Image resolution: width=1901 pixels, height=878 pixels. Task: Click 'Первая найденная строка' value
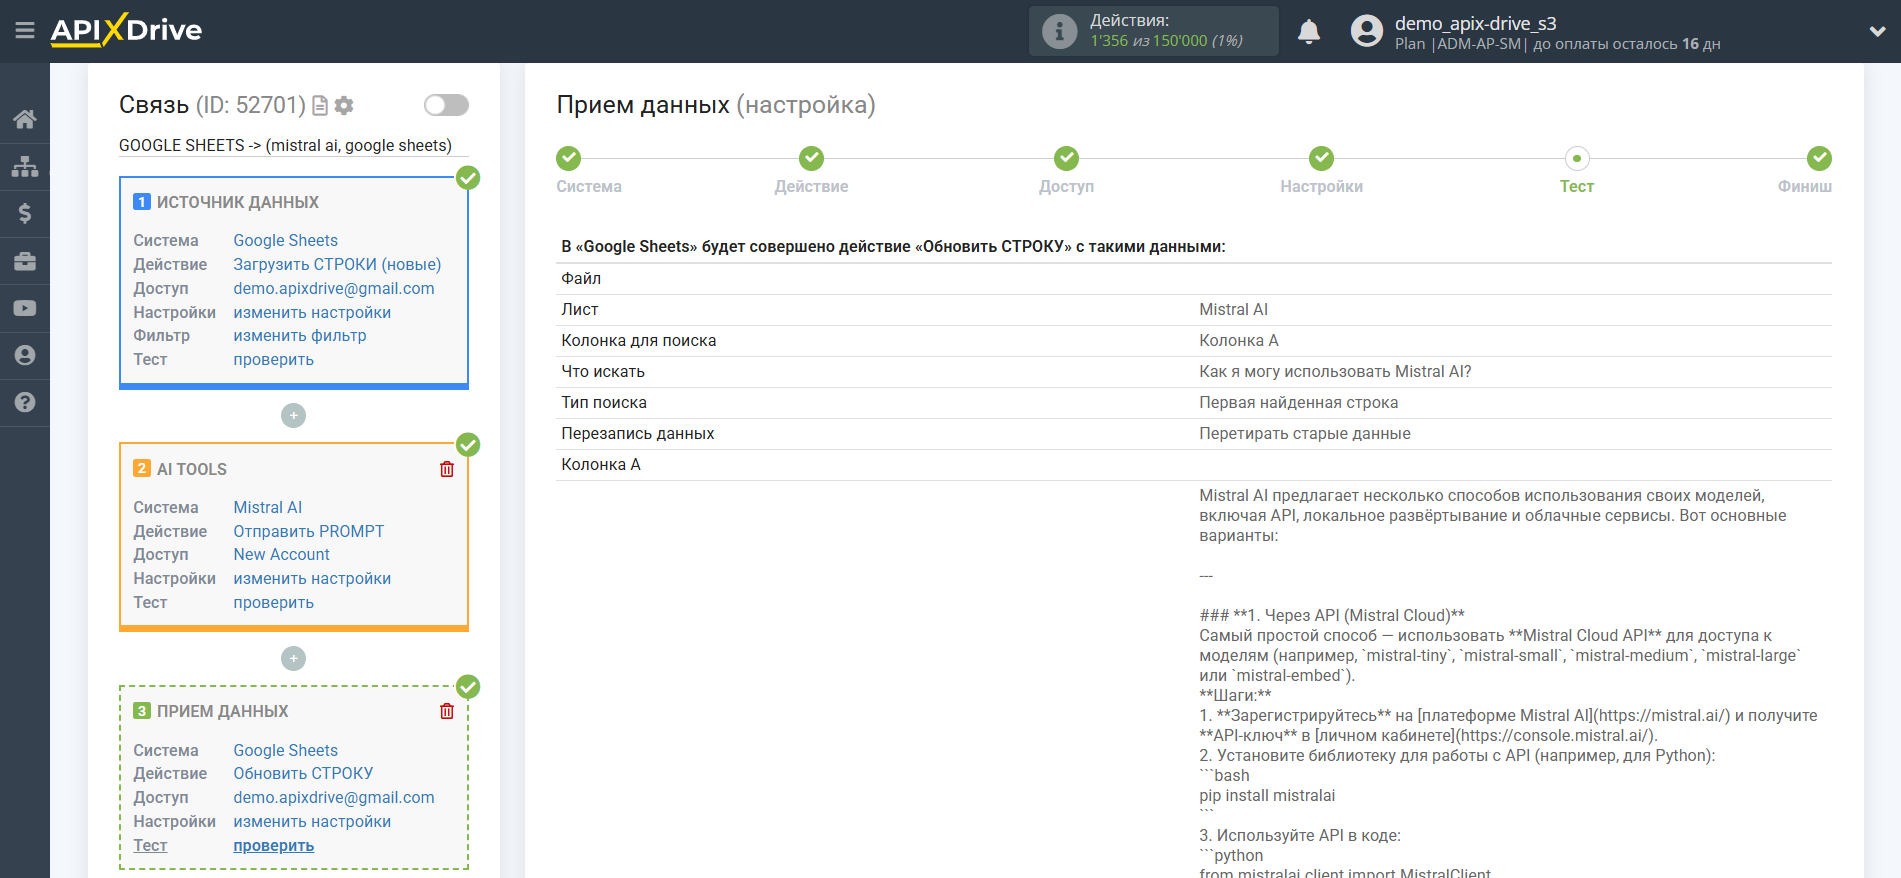pyautogui.click(x=1298, y=402)
